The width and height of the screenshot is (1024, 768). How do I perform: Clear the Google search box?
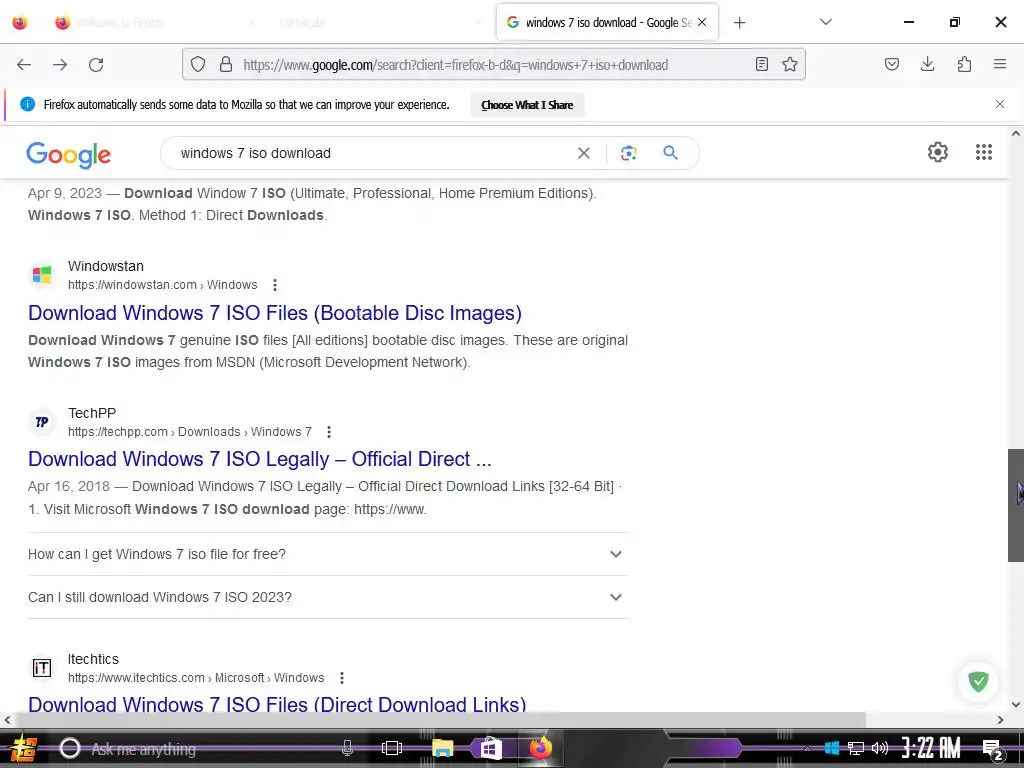tap(584, 153)
